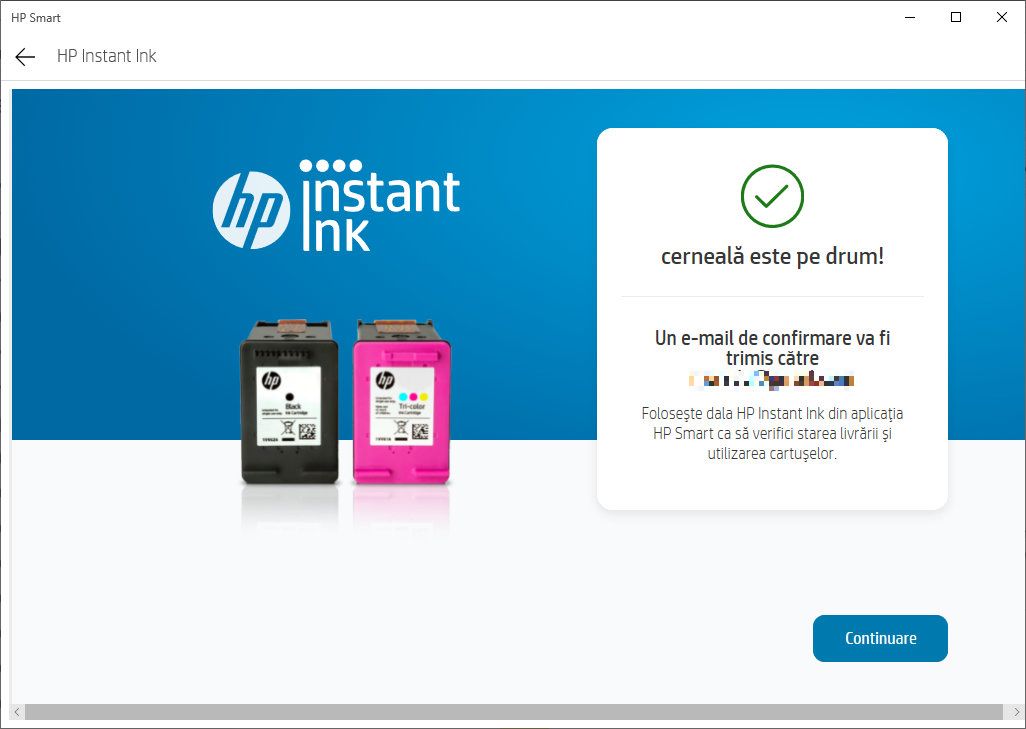Maximize the HP Smart window
Image resolution: width=1026 pixels, height=729 pixels.
(956, 18)
